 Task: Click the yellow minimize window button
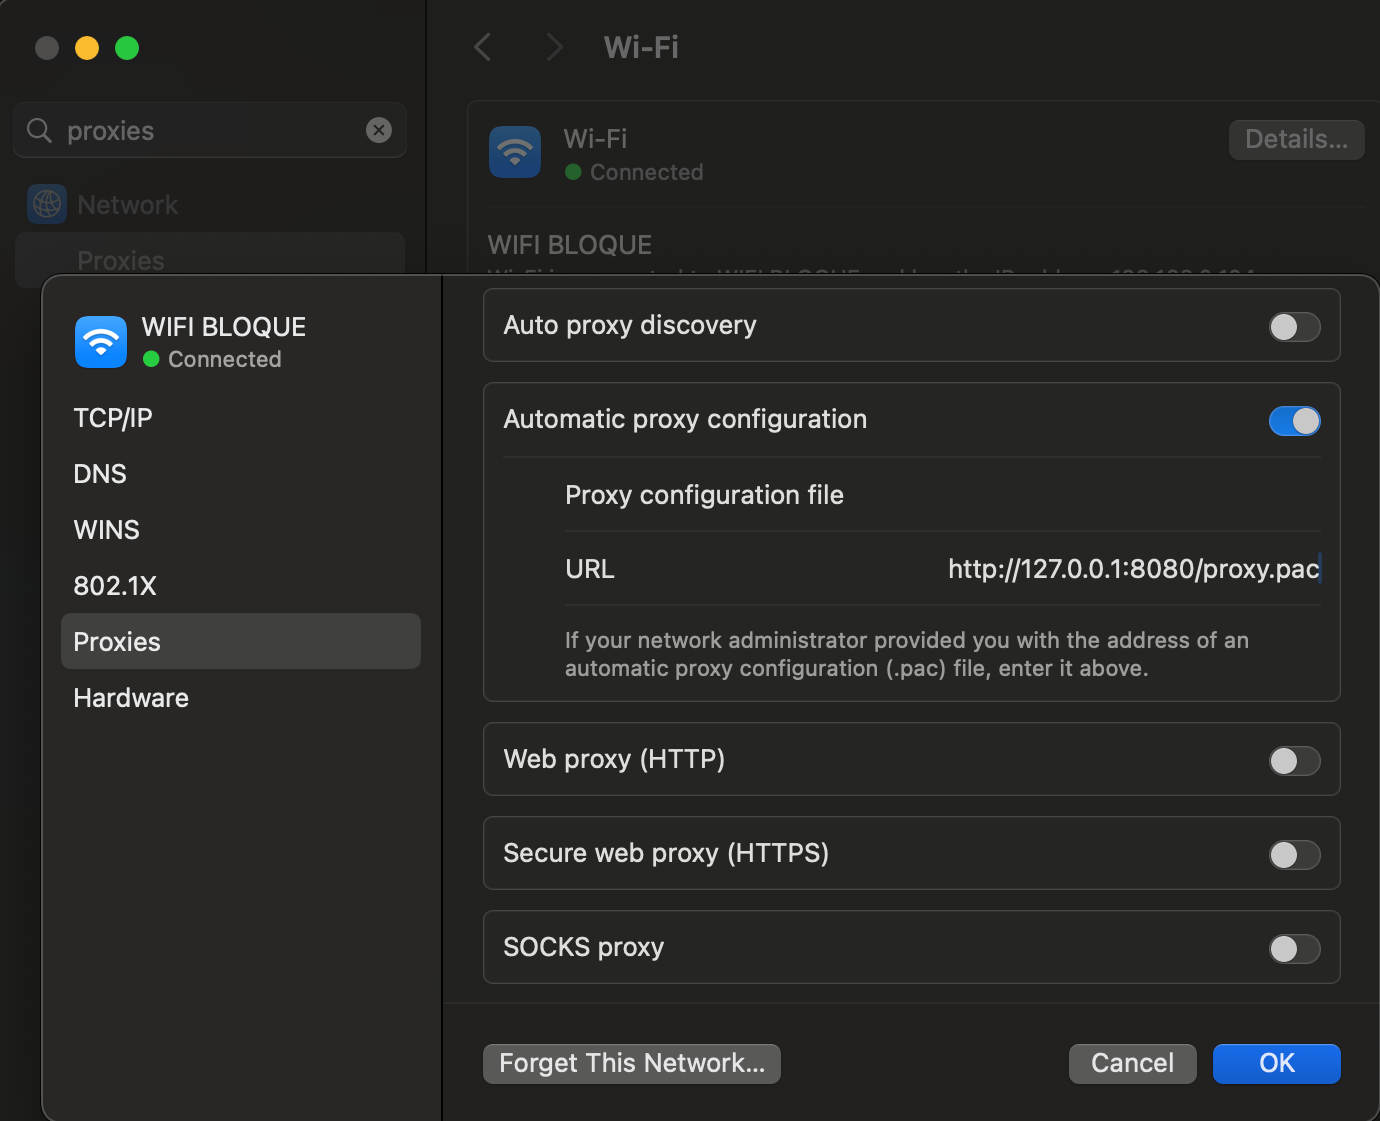(87, 48)
